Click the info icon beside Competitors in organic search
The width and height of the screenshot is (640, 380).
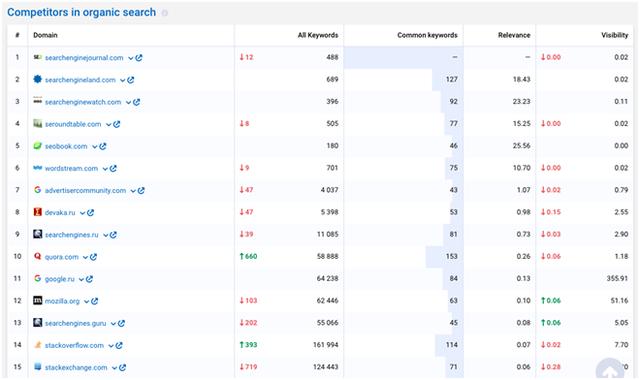(x=164, y=13)
